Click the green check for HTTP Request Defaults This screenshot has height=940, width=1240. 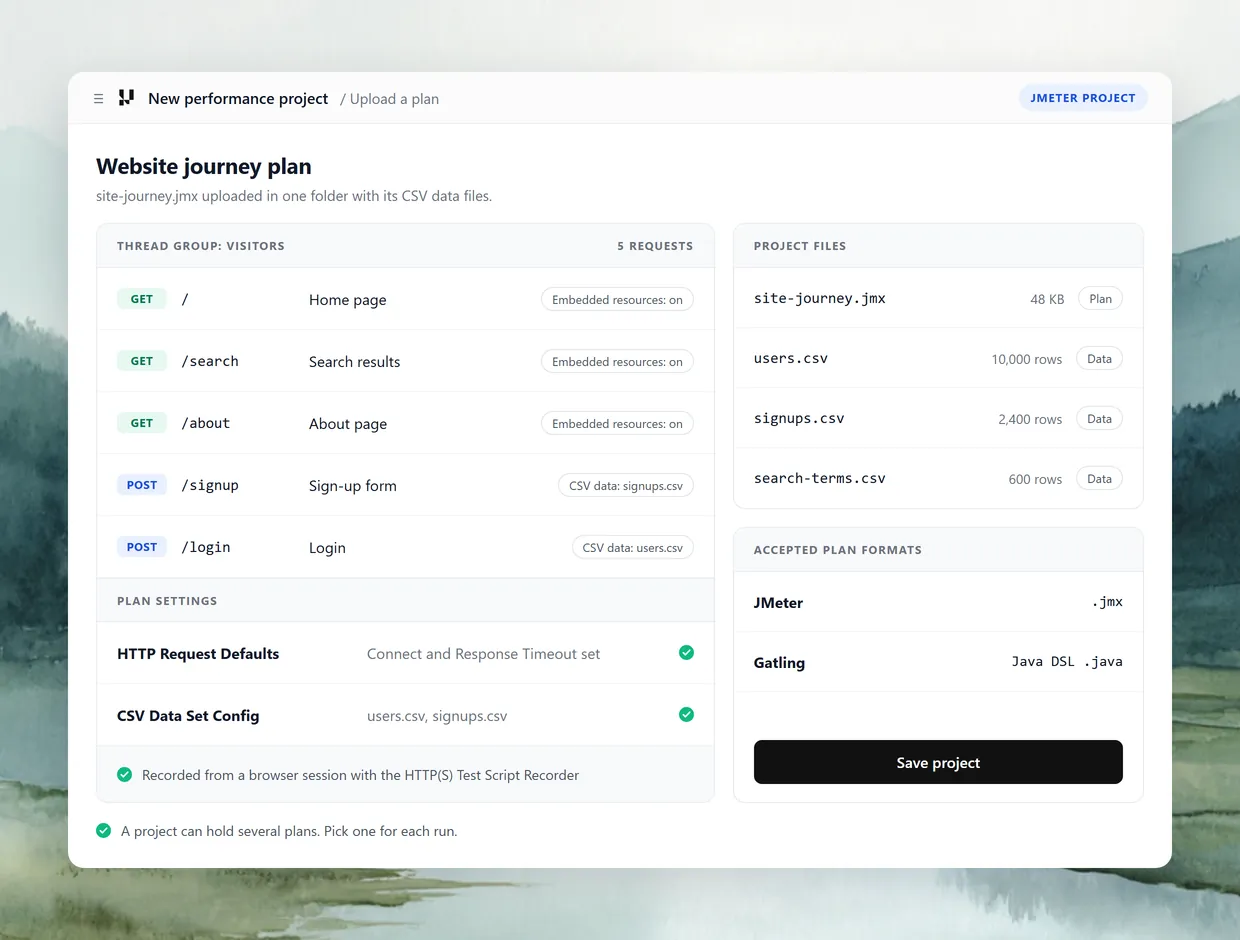point(686,653)
